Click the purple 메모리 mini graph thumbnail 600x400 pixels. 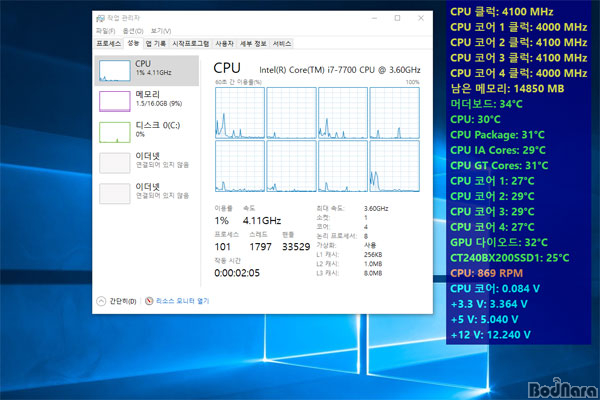coord(114,101)
